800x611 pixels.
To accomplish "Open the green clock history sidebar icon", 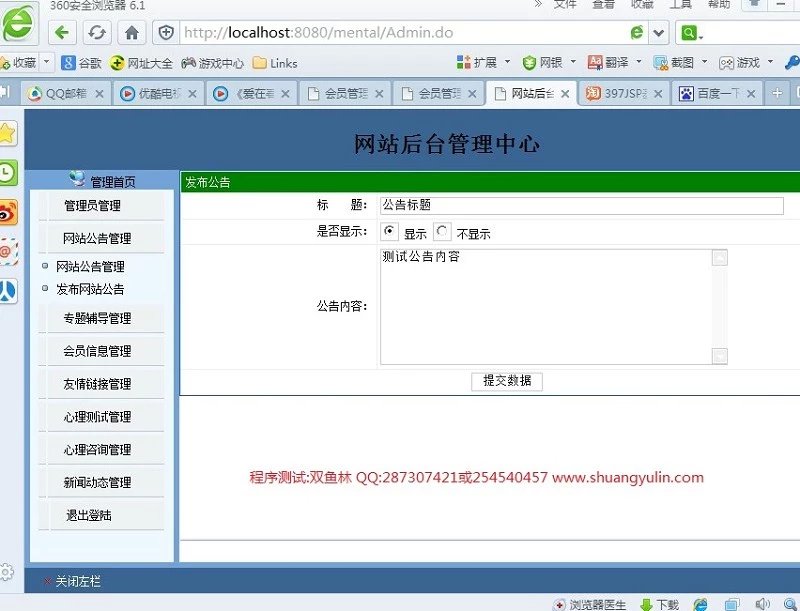I will pos(7,172).
